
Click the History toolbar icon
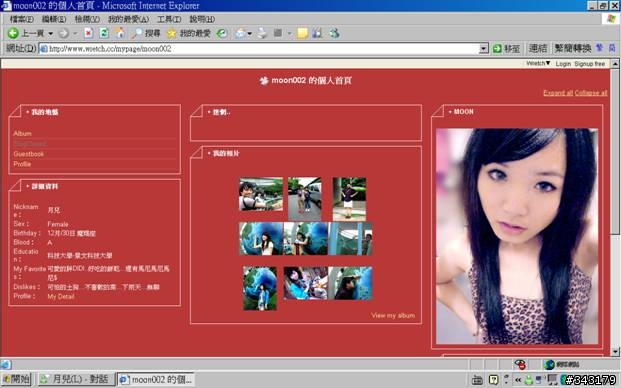point(222,33)
